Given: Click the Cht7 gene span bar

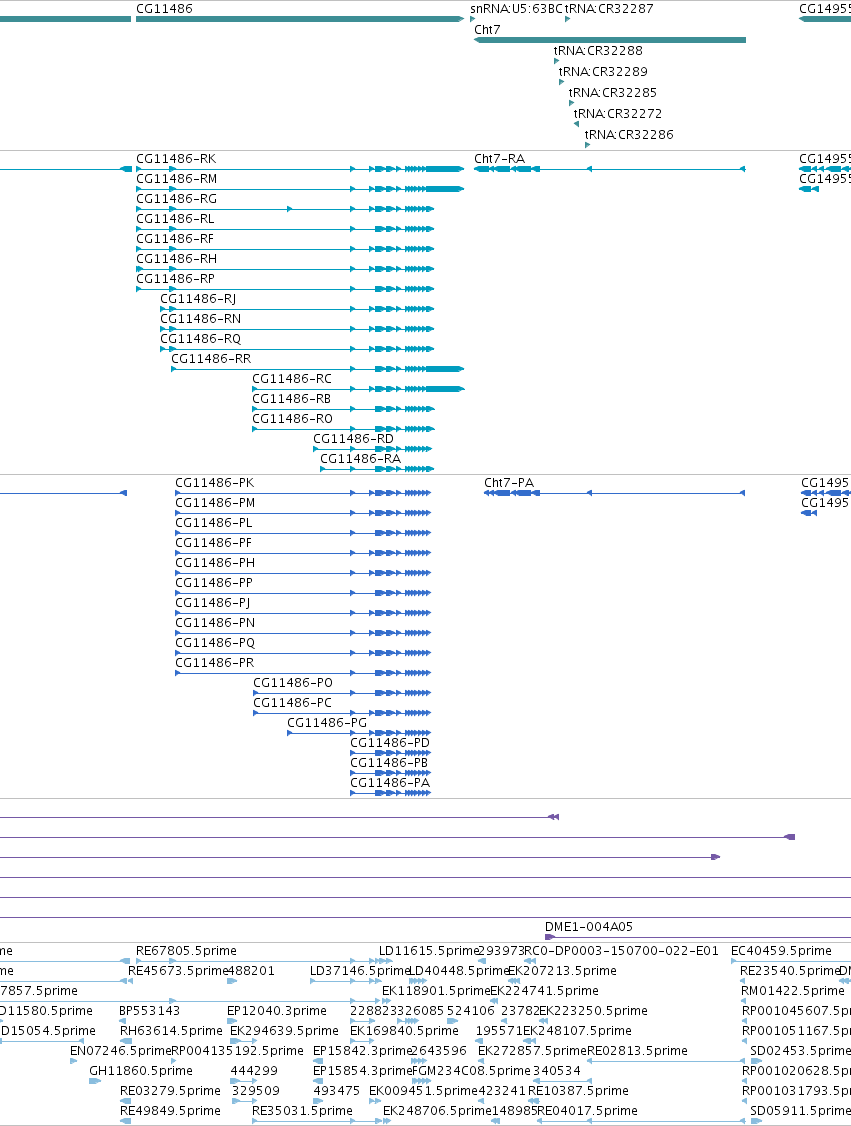Looking at the screenshot, I should tap(610, 40).
